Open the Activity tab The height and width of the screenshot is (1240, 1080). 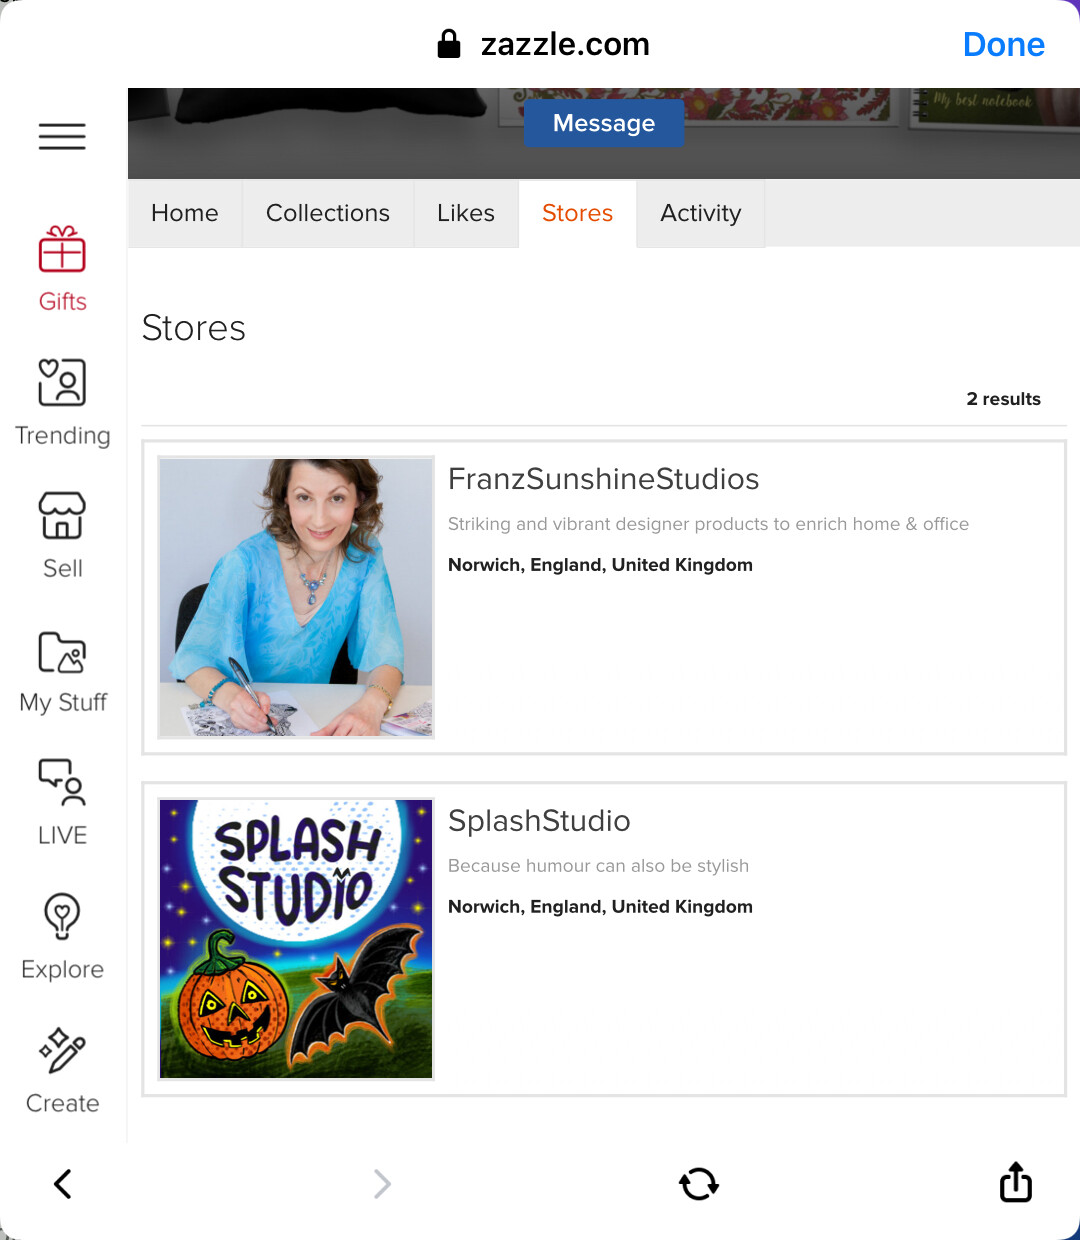tap(701, 213)
